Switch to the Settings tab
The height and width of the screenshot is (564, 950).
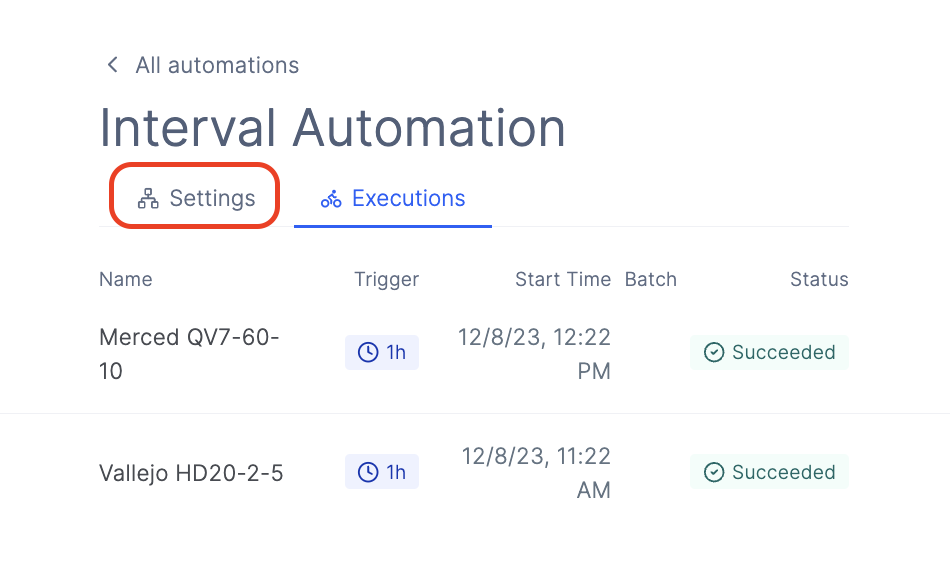coord(196,198)
